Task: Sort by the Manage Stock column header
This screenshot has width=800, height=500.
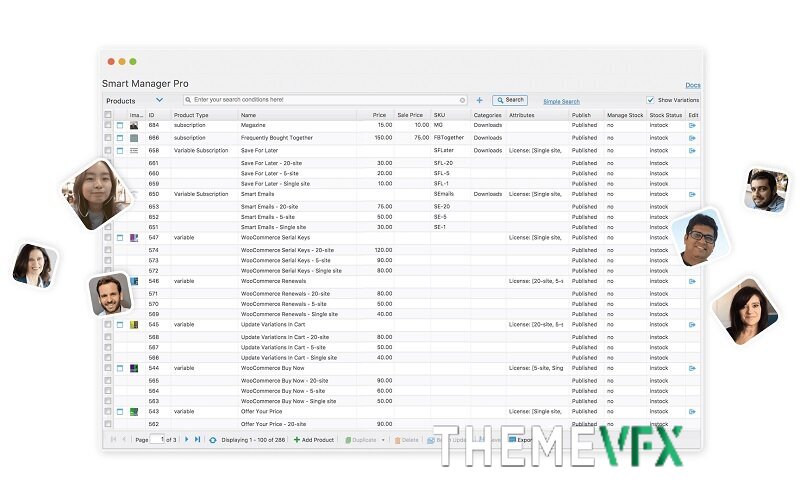Action: point(625,115)
